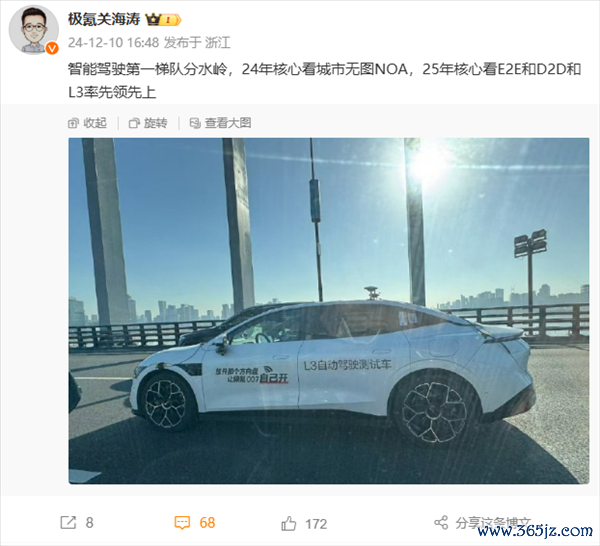
Task: Click the comment count 68
Action: pyautogui.click(x=207, y=523)
